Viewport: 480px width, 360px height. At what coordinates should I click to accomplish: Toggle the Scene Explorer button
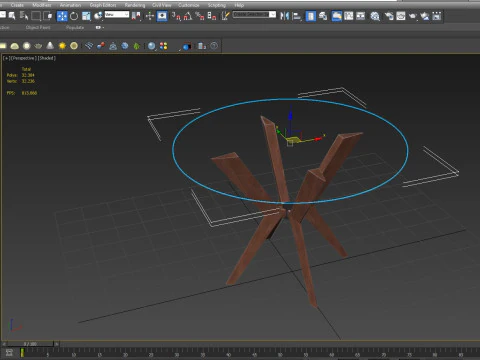pyautogui.click(x=310, y=16)
